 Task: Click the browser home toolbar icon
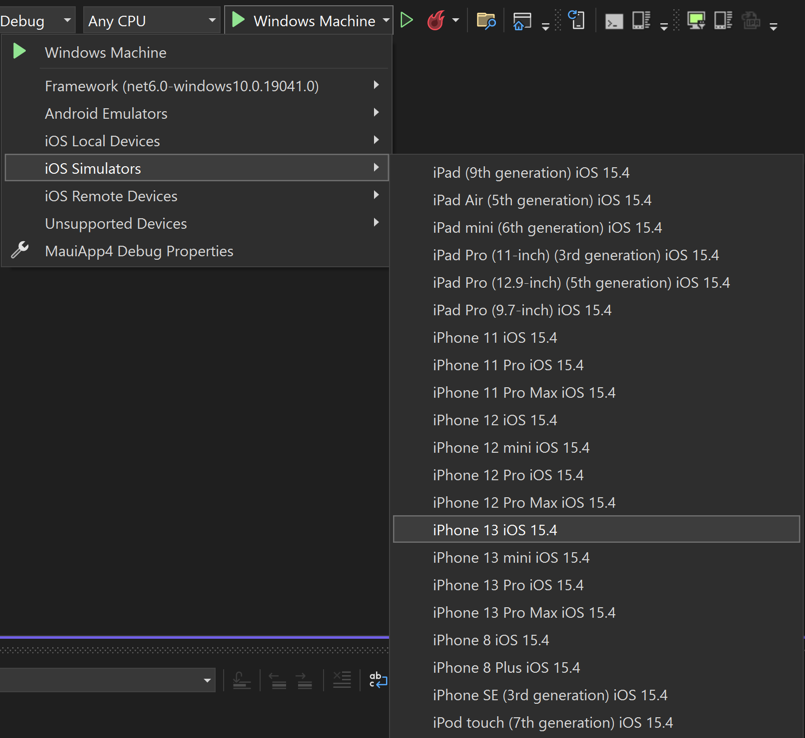[521, 19]
